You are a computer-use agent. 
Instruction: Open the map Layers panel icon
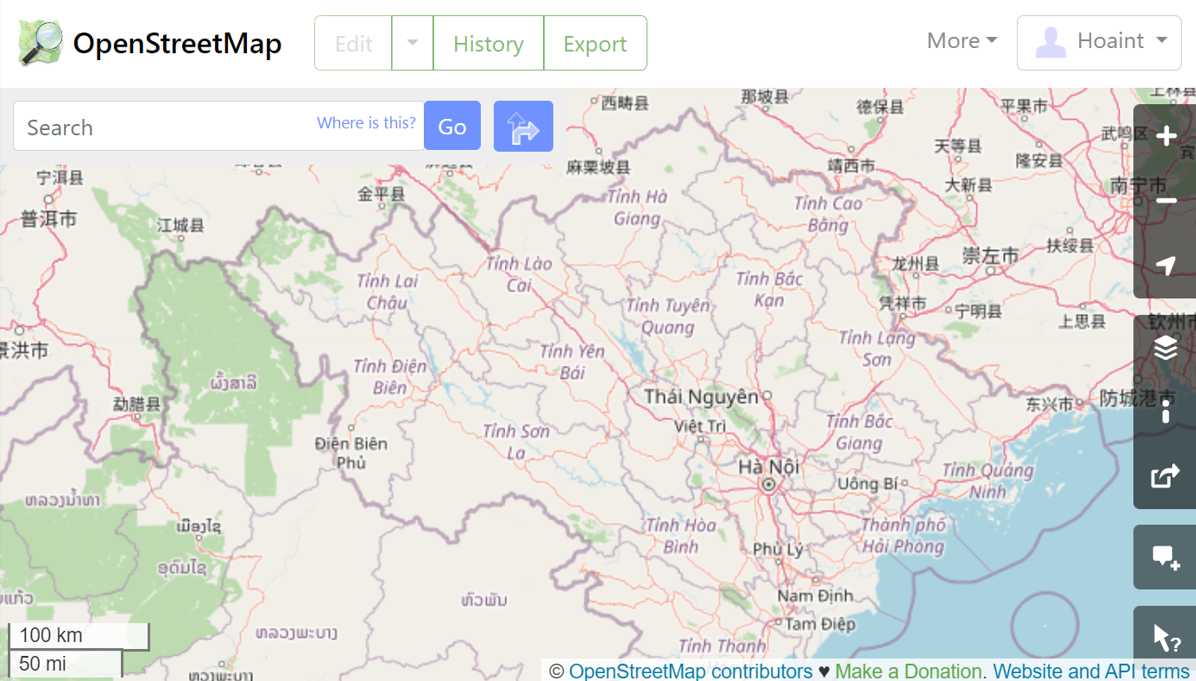point(1165,348)
